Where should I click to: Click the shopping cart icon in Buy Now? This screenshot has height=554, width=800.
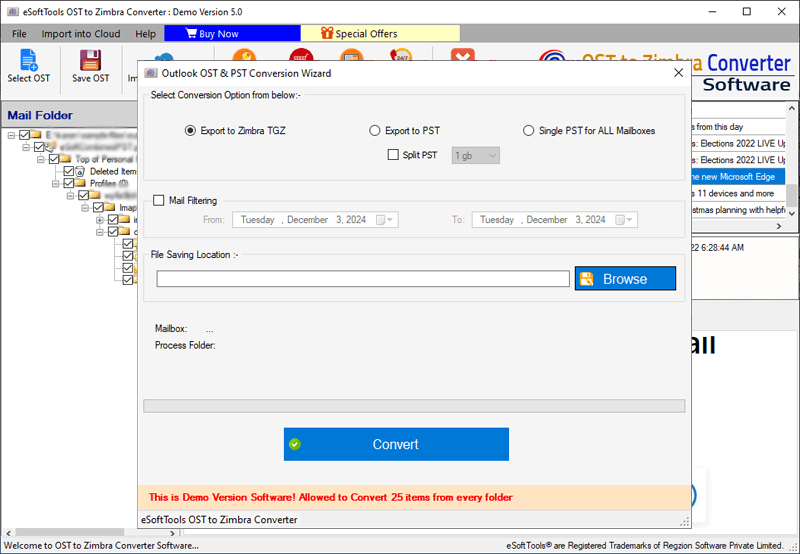click(191, 33)
